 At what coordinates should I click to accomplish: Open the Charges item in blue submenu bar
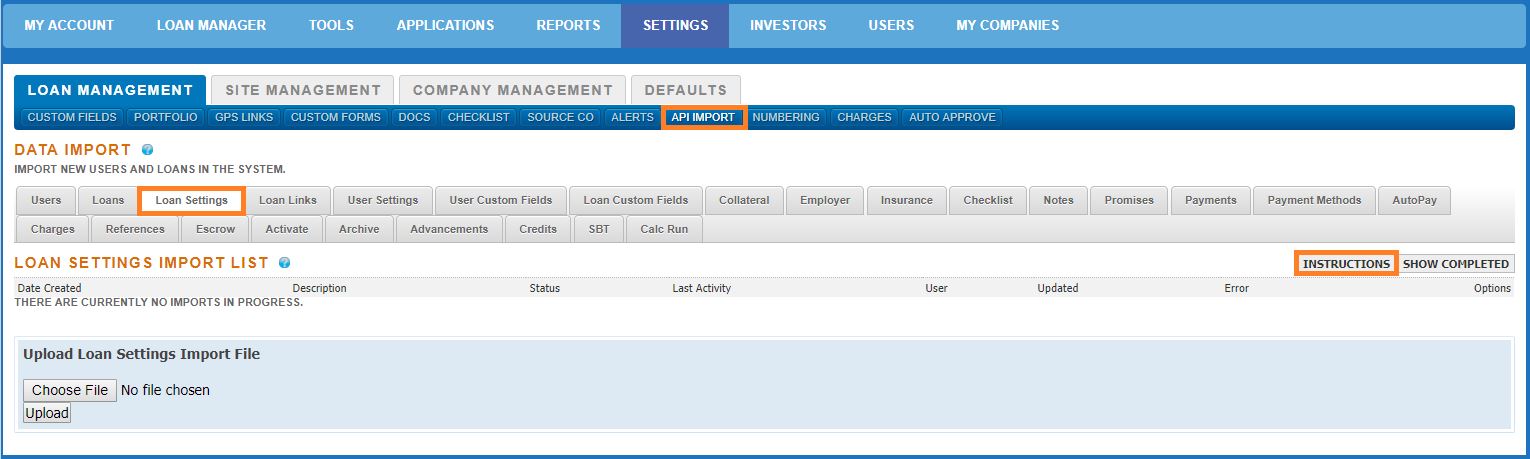tap(864, 117)
